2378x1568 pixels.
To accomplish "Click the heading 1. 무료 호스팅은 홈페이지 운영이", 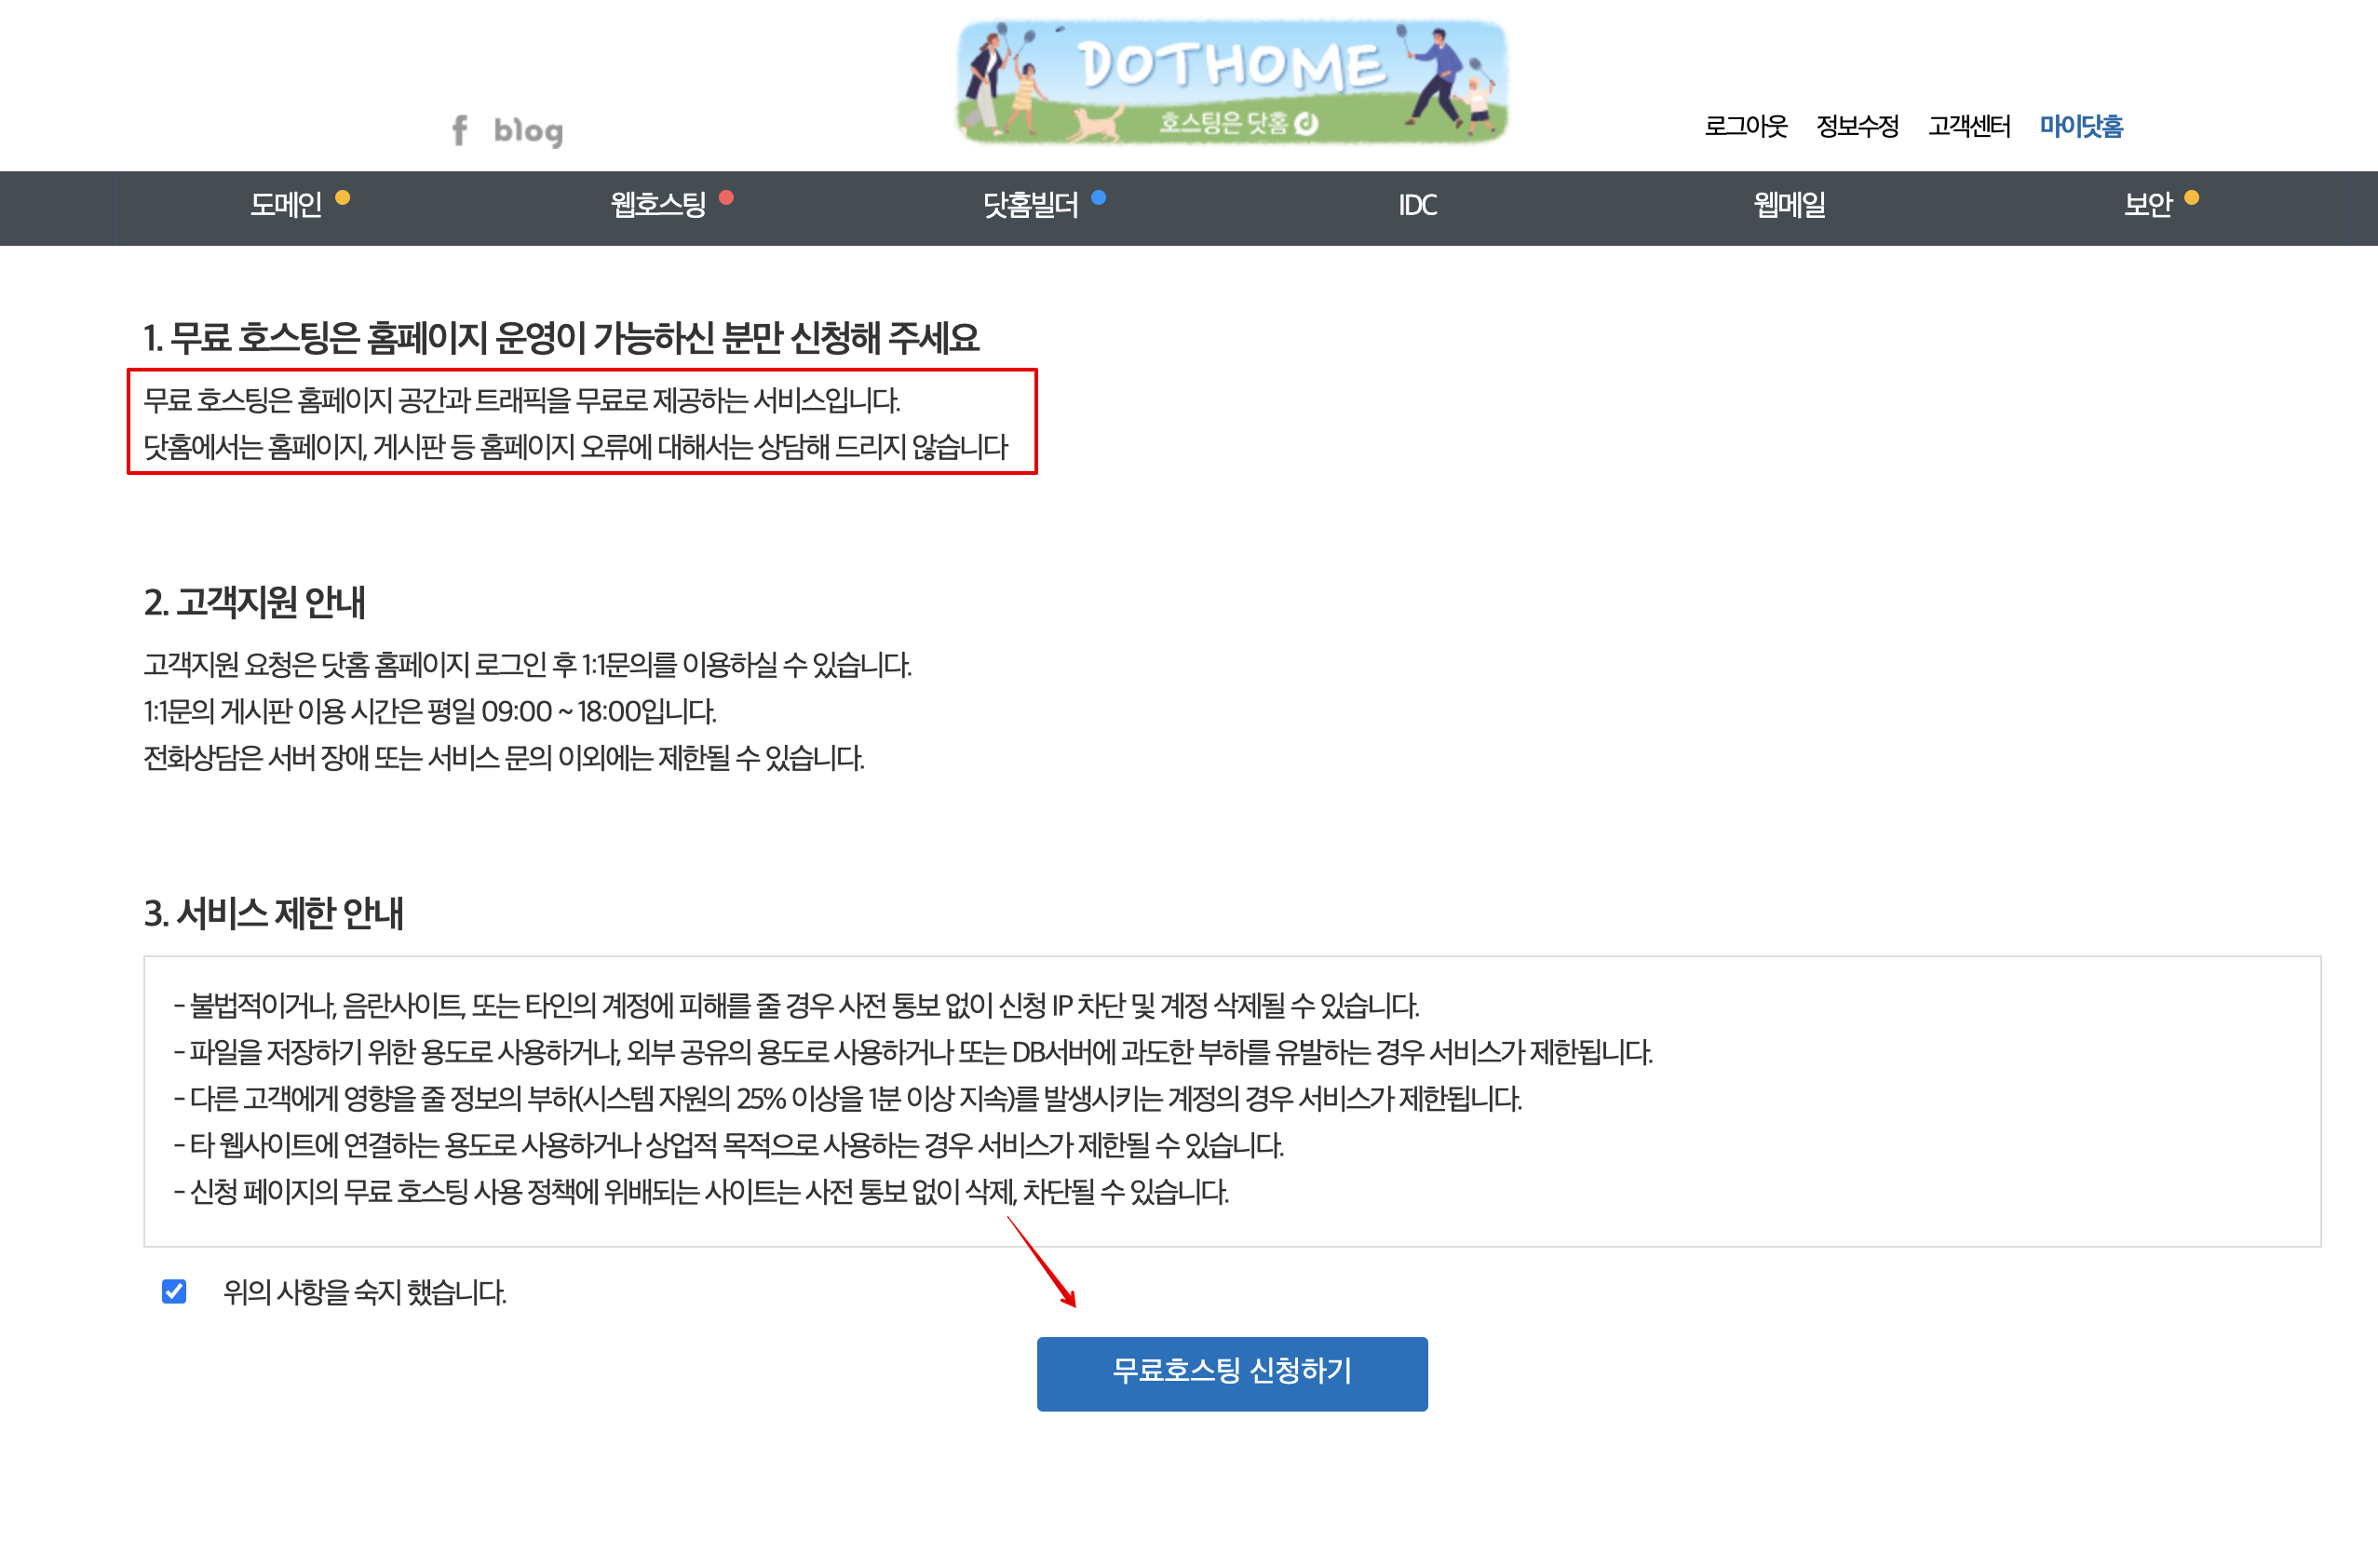I will click(x=561, y=338).
